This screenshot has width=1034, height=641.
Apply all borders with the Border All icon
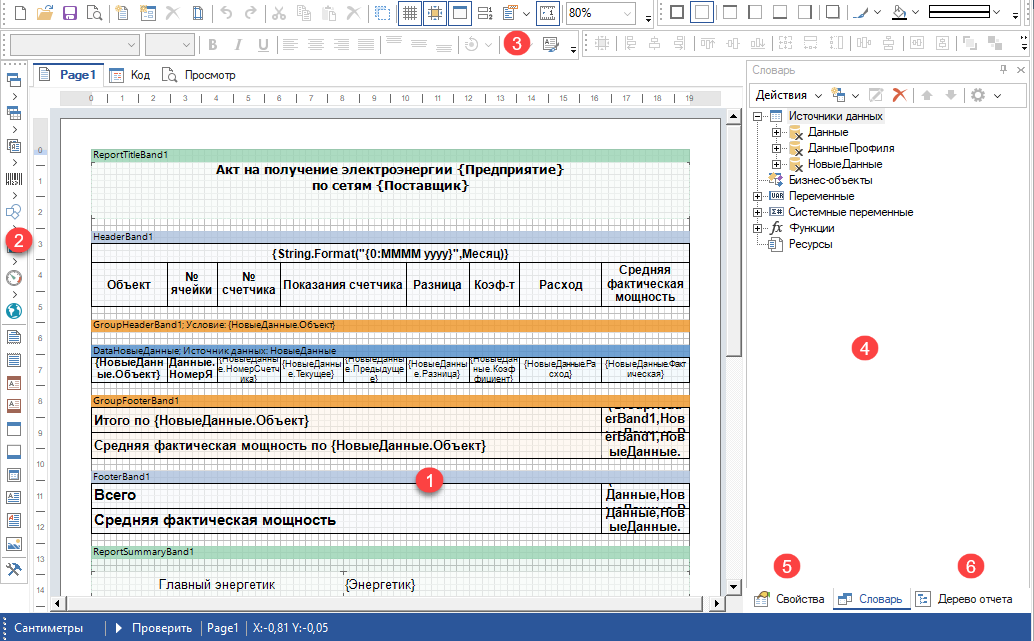677,13
